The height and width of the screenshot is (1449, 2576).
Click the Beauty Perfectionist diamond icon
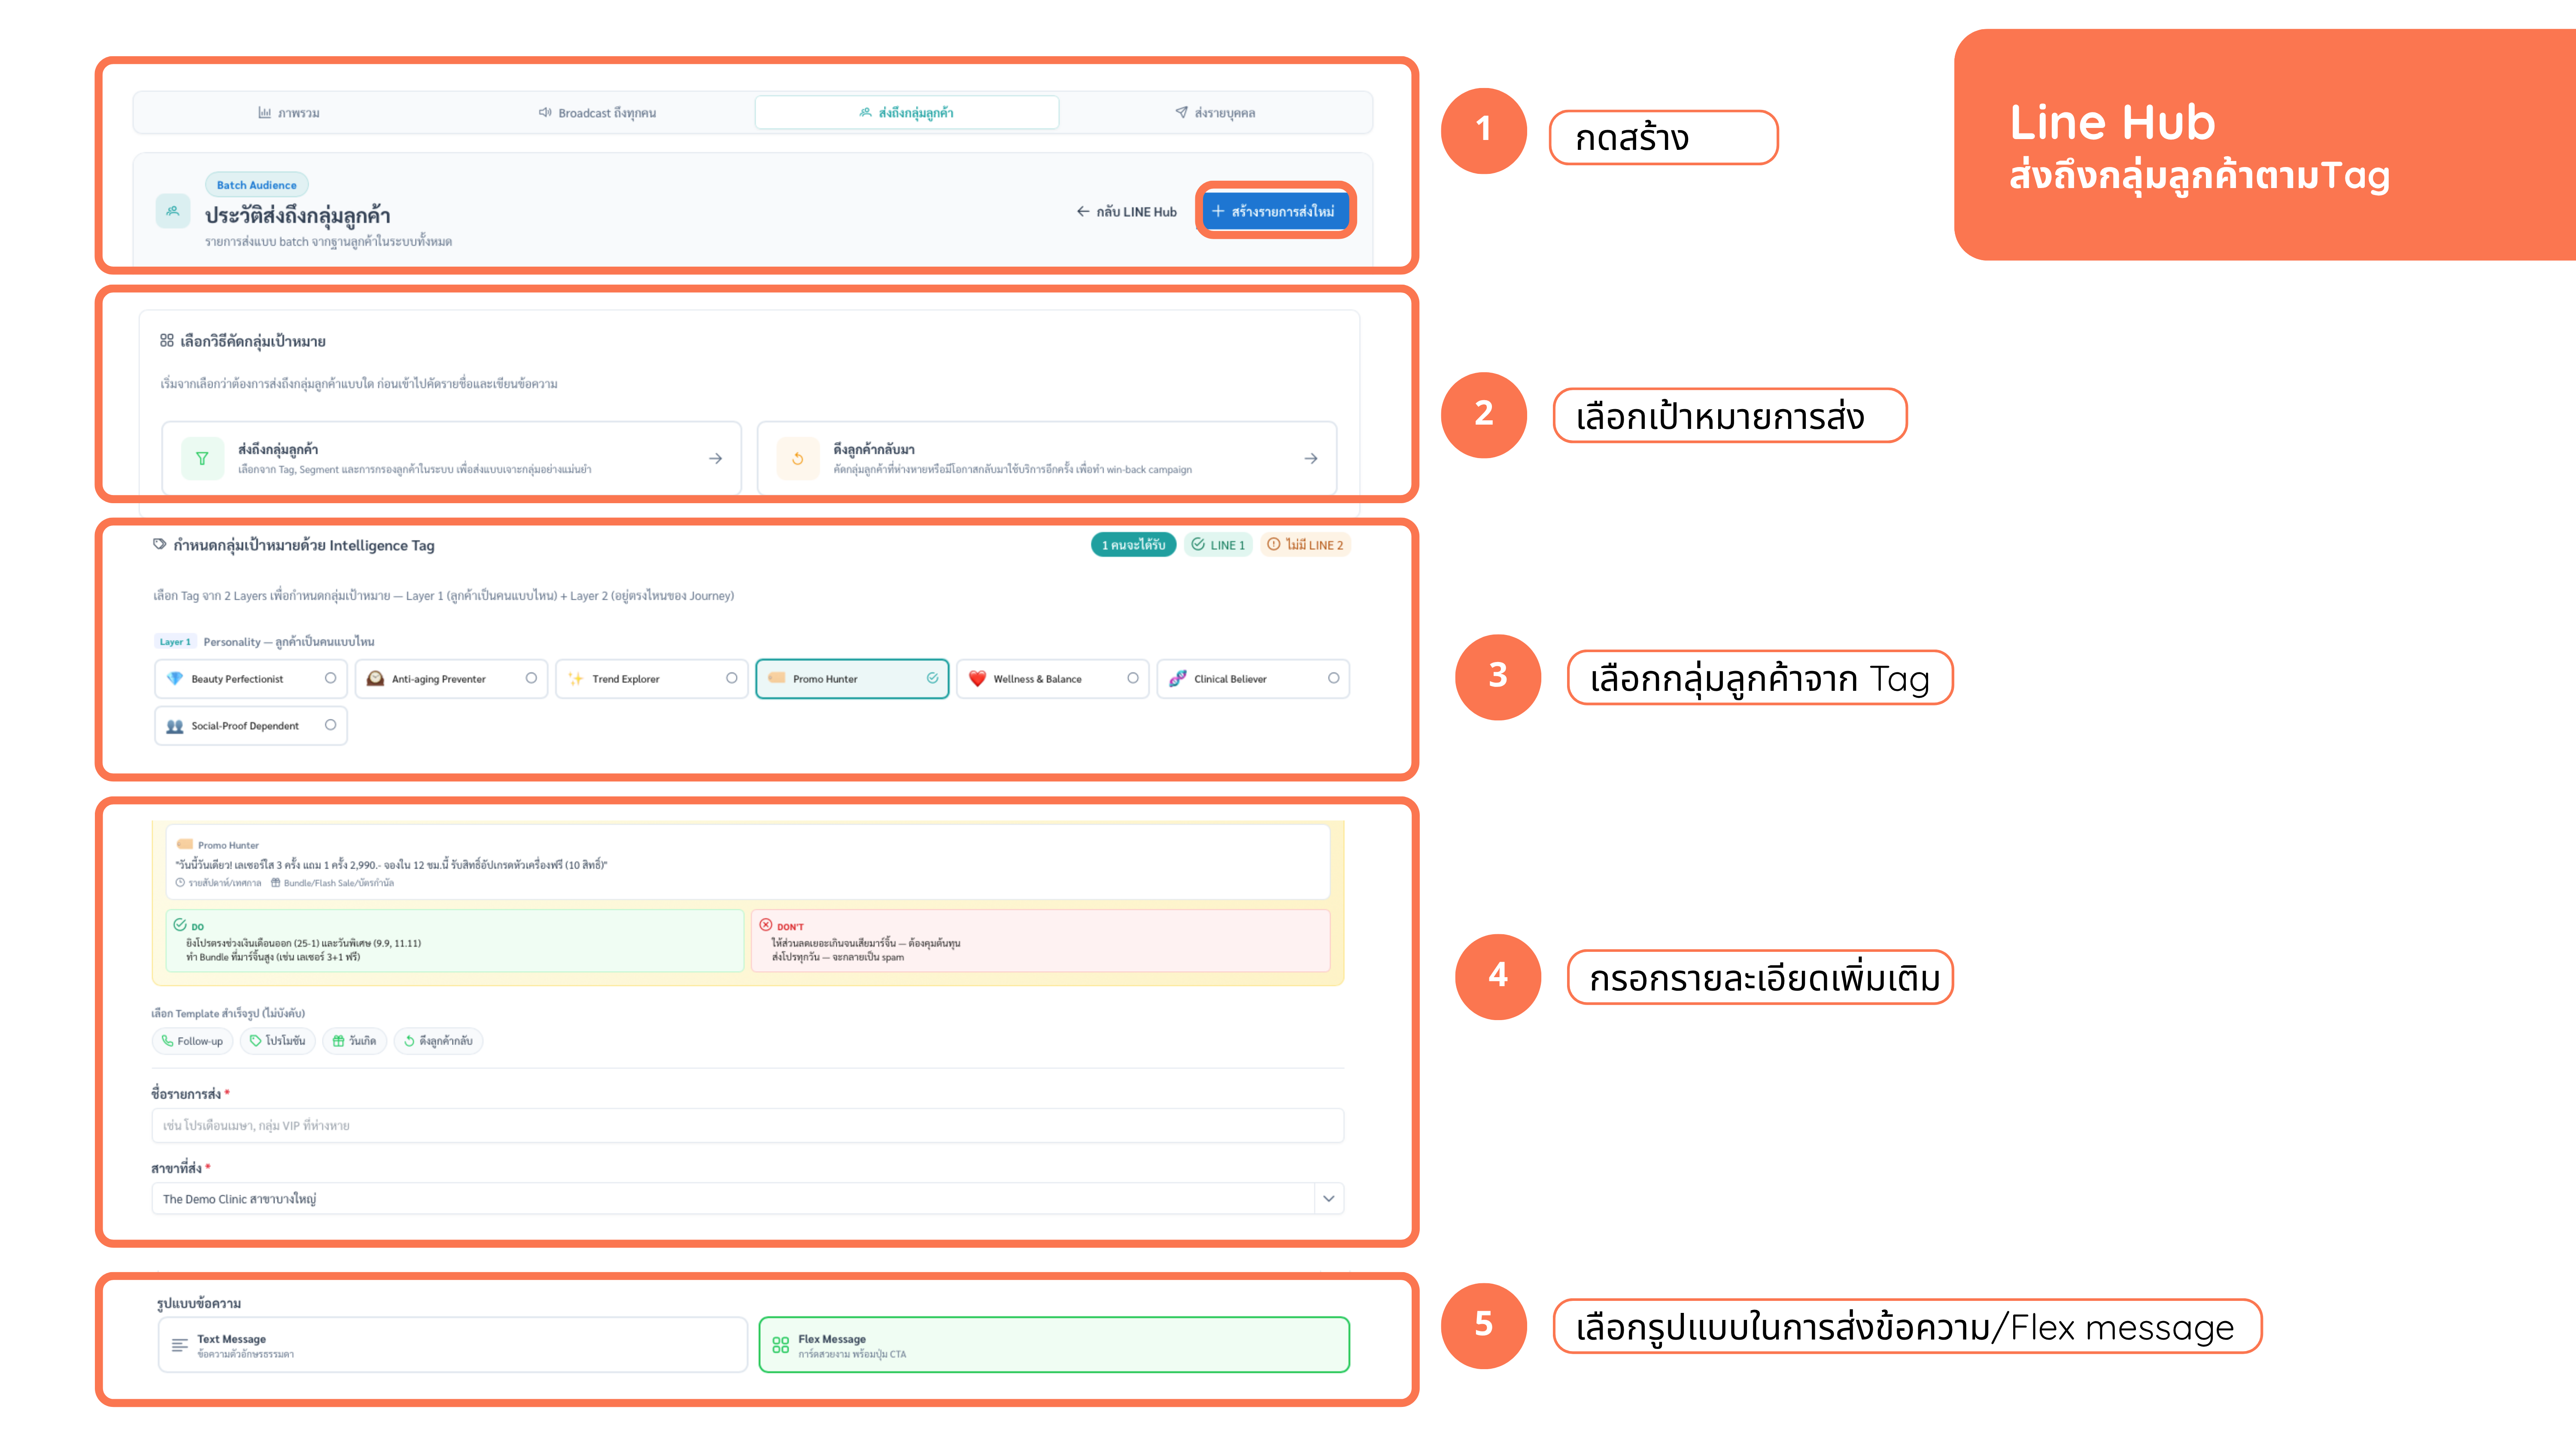pos(175,679)
